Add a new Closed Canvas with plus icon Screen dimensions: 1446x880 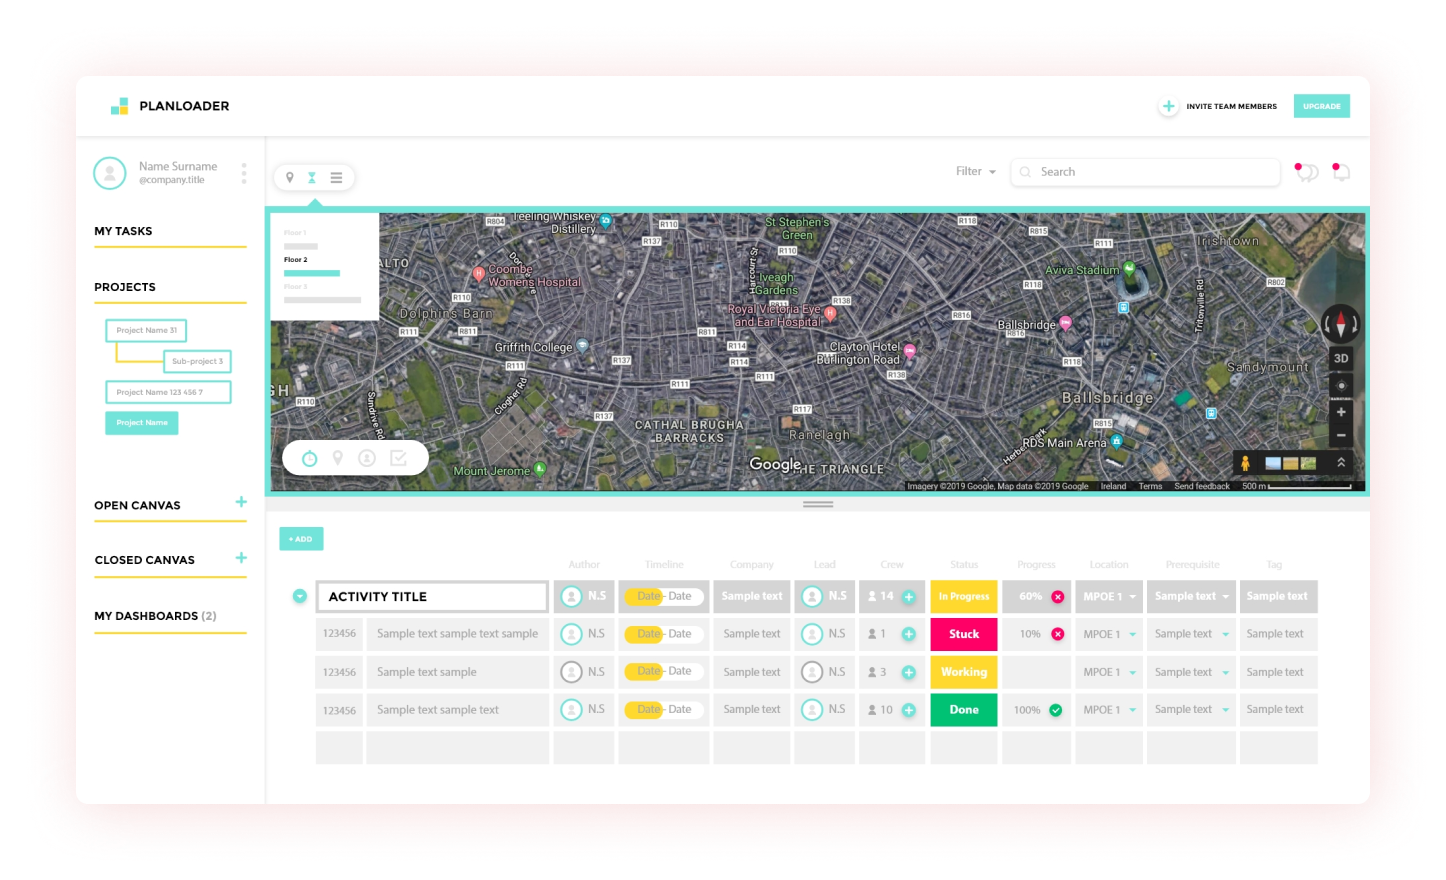click(x=241, y=558)
